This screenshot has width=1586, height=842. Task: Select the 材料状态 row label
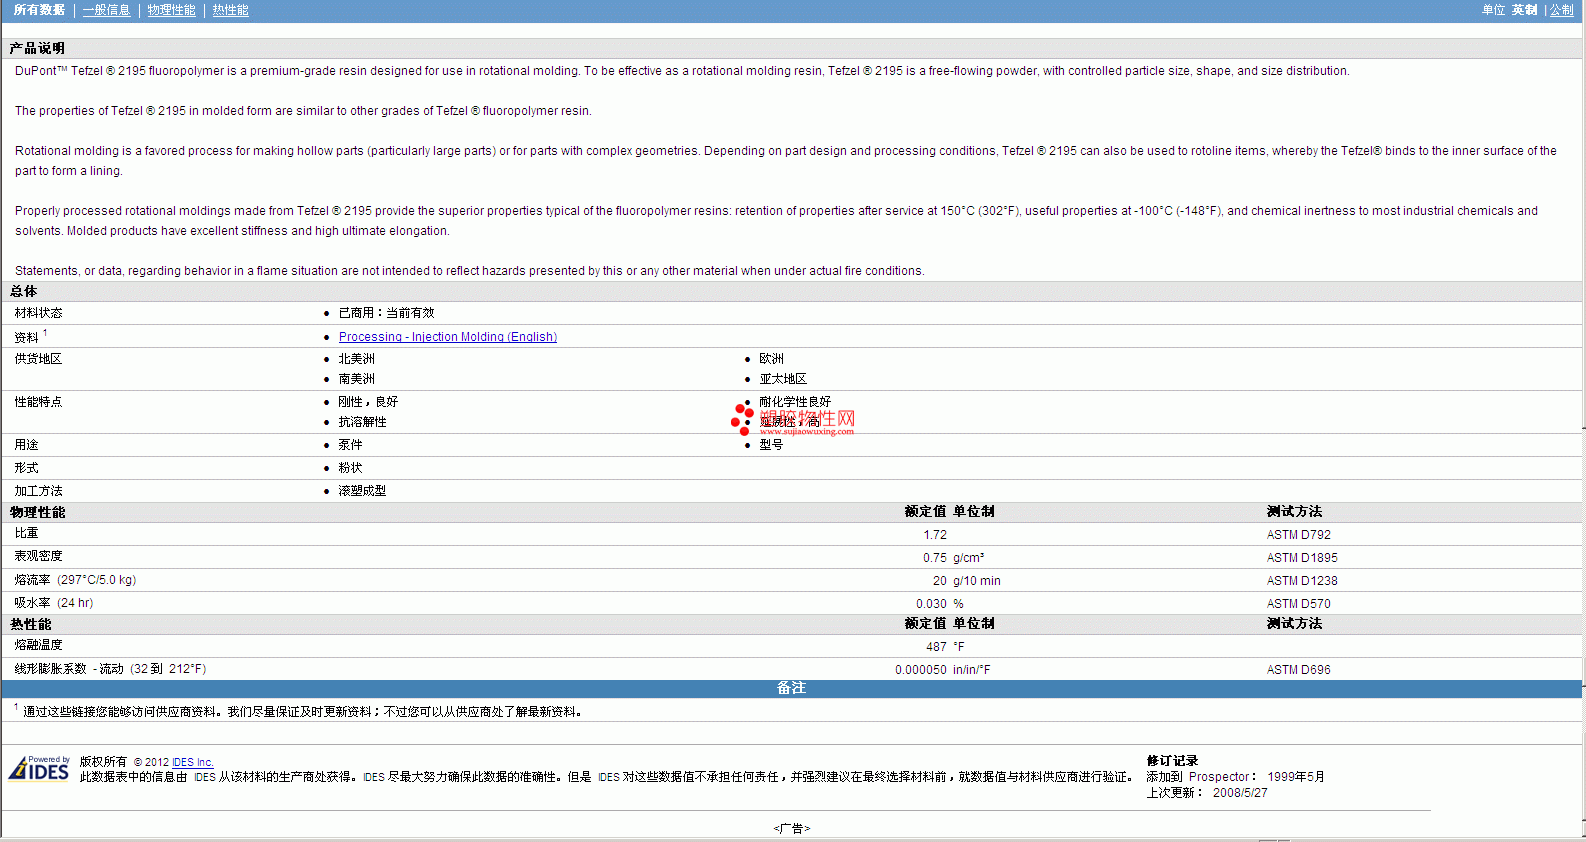click(x=38, y=313)
